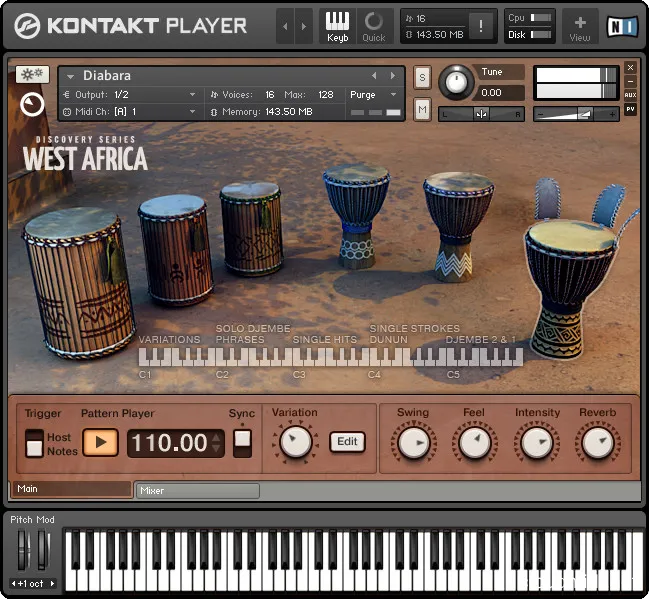Open the Purge dropdown menu
Screen dimensions: 649x599
(373, 94)
